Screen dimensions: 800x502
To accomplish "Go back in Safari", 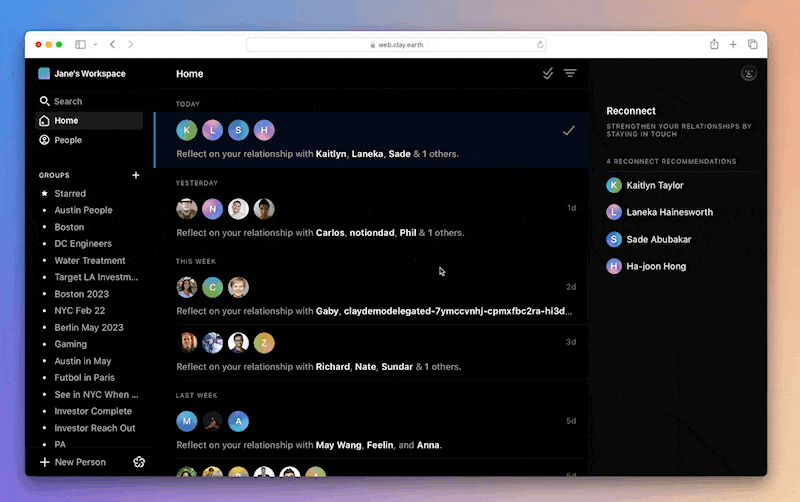I will (112, 44).
